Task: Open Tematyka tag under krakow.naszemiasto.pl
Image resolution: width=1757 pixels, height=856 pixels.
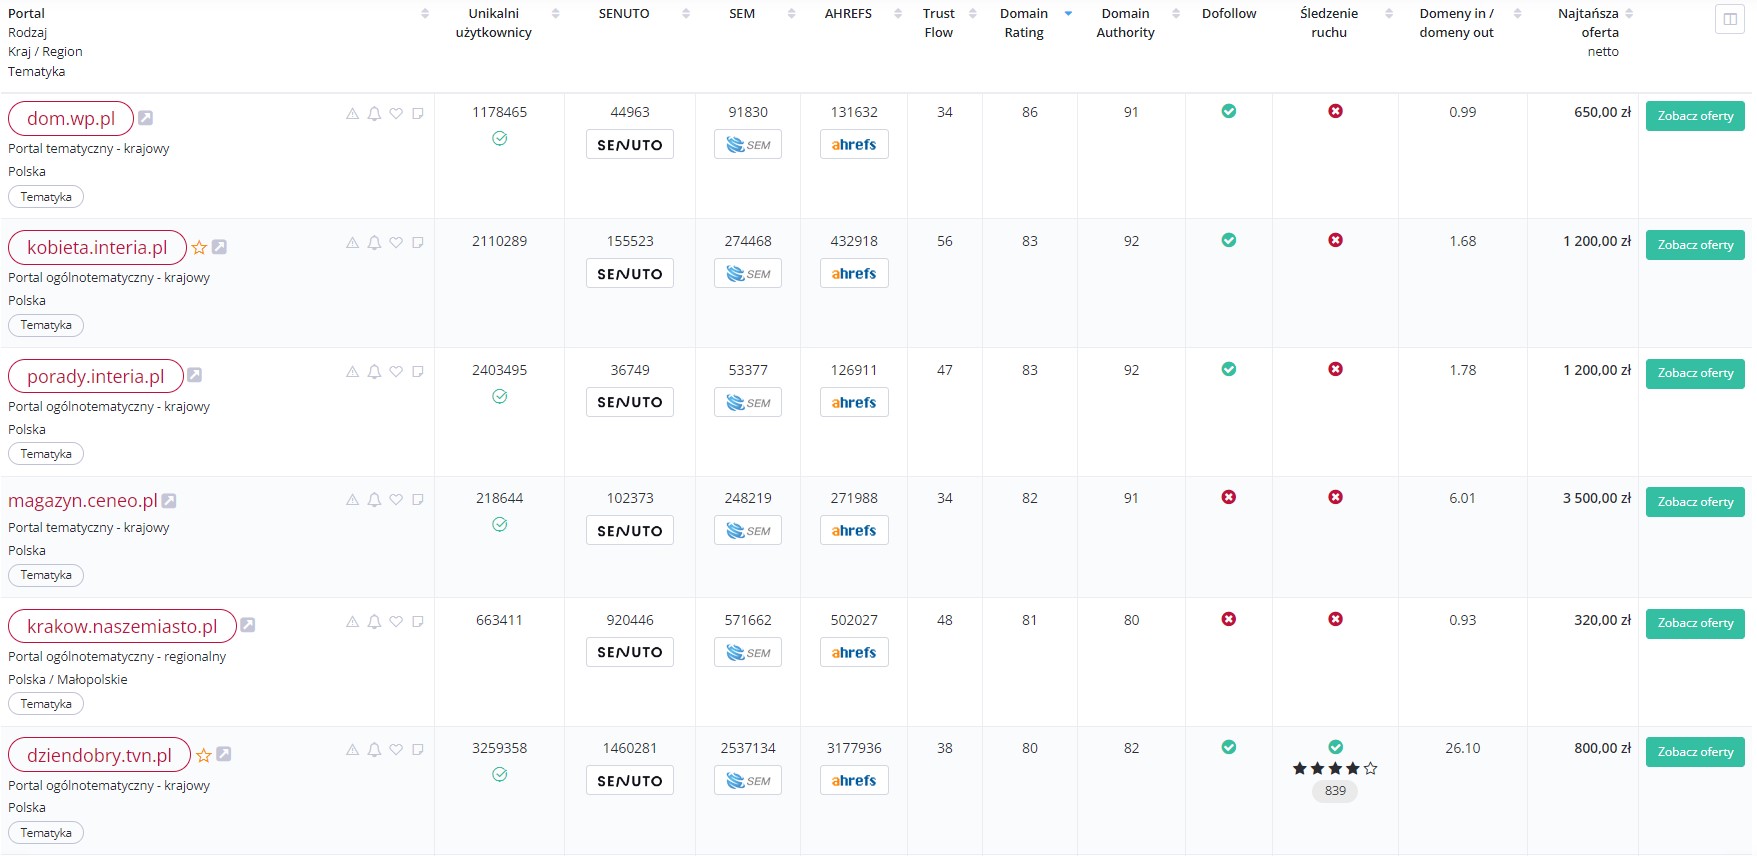Action: pos(46,704)
